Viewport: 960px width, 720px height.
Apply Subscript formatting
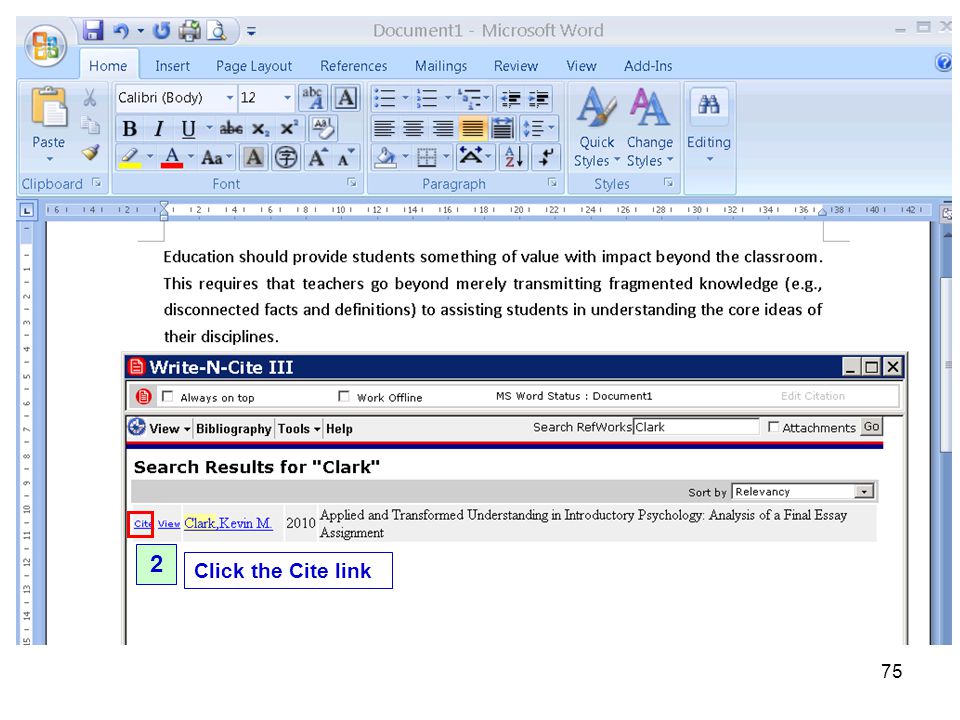point(260,129)
